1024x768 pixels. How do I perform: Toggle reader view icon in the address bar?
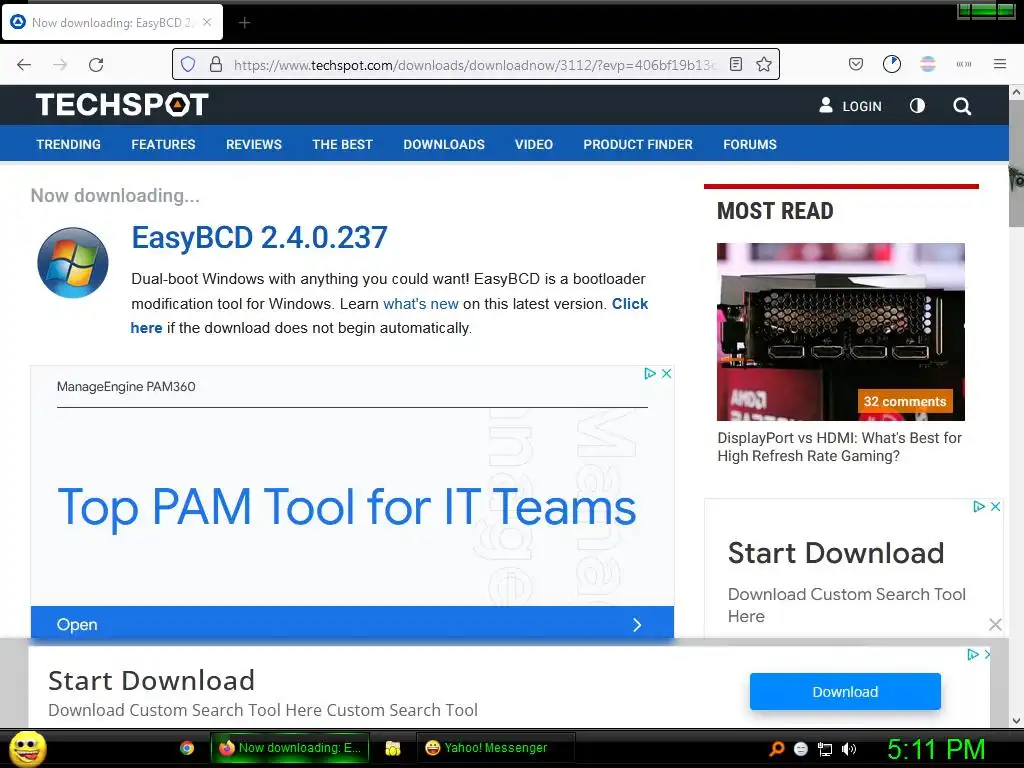(x=736, y=64)
